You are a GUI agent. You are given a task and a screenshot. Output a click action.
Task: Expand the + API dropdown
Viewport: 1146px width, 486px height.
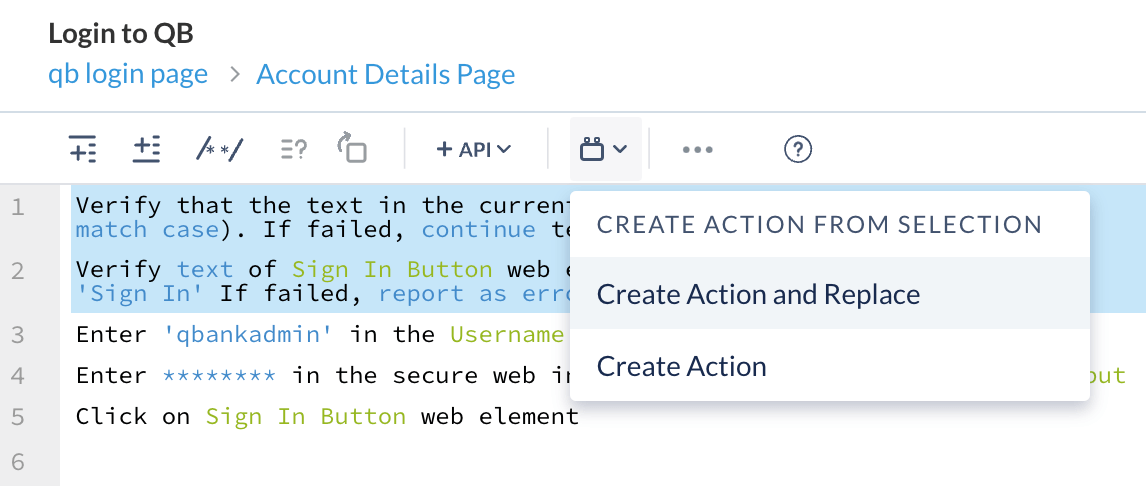(474, 149)
